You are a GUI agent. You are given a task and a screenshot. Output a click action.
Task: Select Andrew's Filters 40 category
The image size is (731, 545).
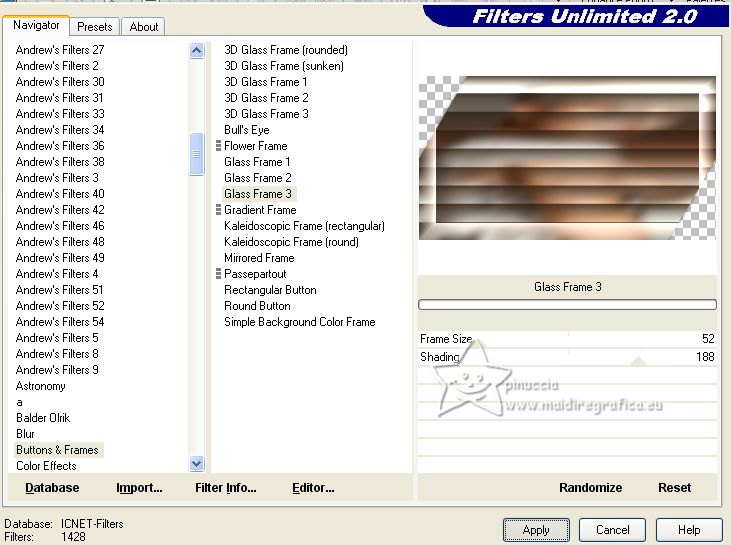pos(60,194)
